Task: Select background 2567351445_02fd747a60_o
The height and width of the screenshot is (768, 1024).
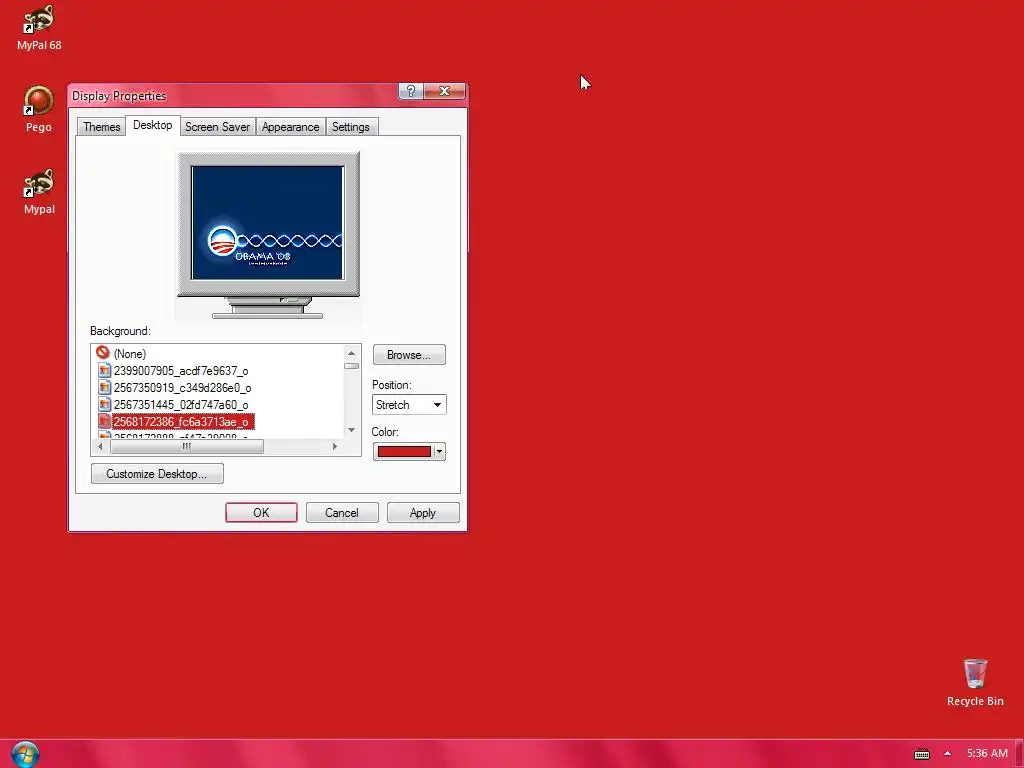Action: tap(181, 404)
